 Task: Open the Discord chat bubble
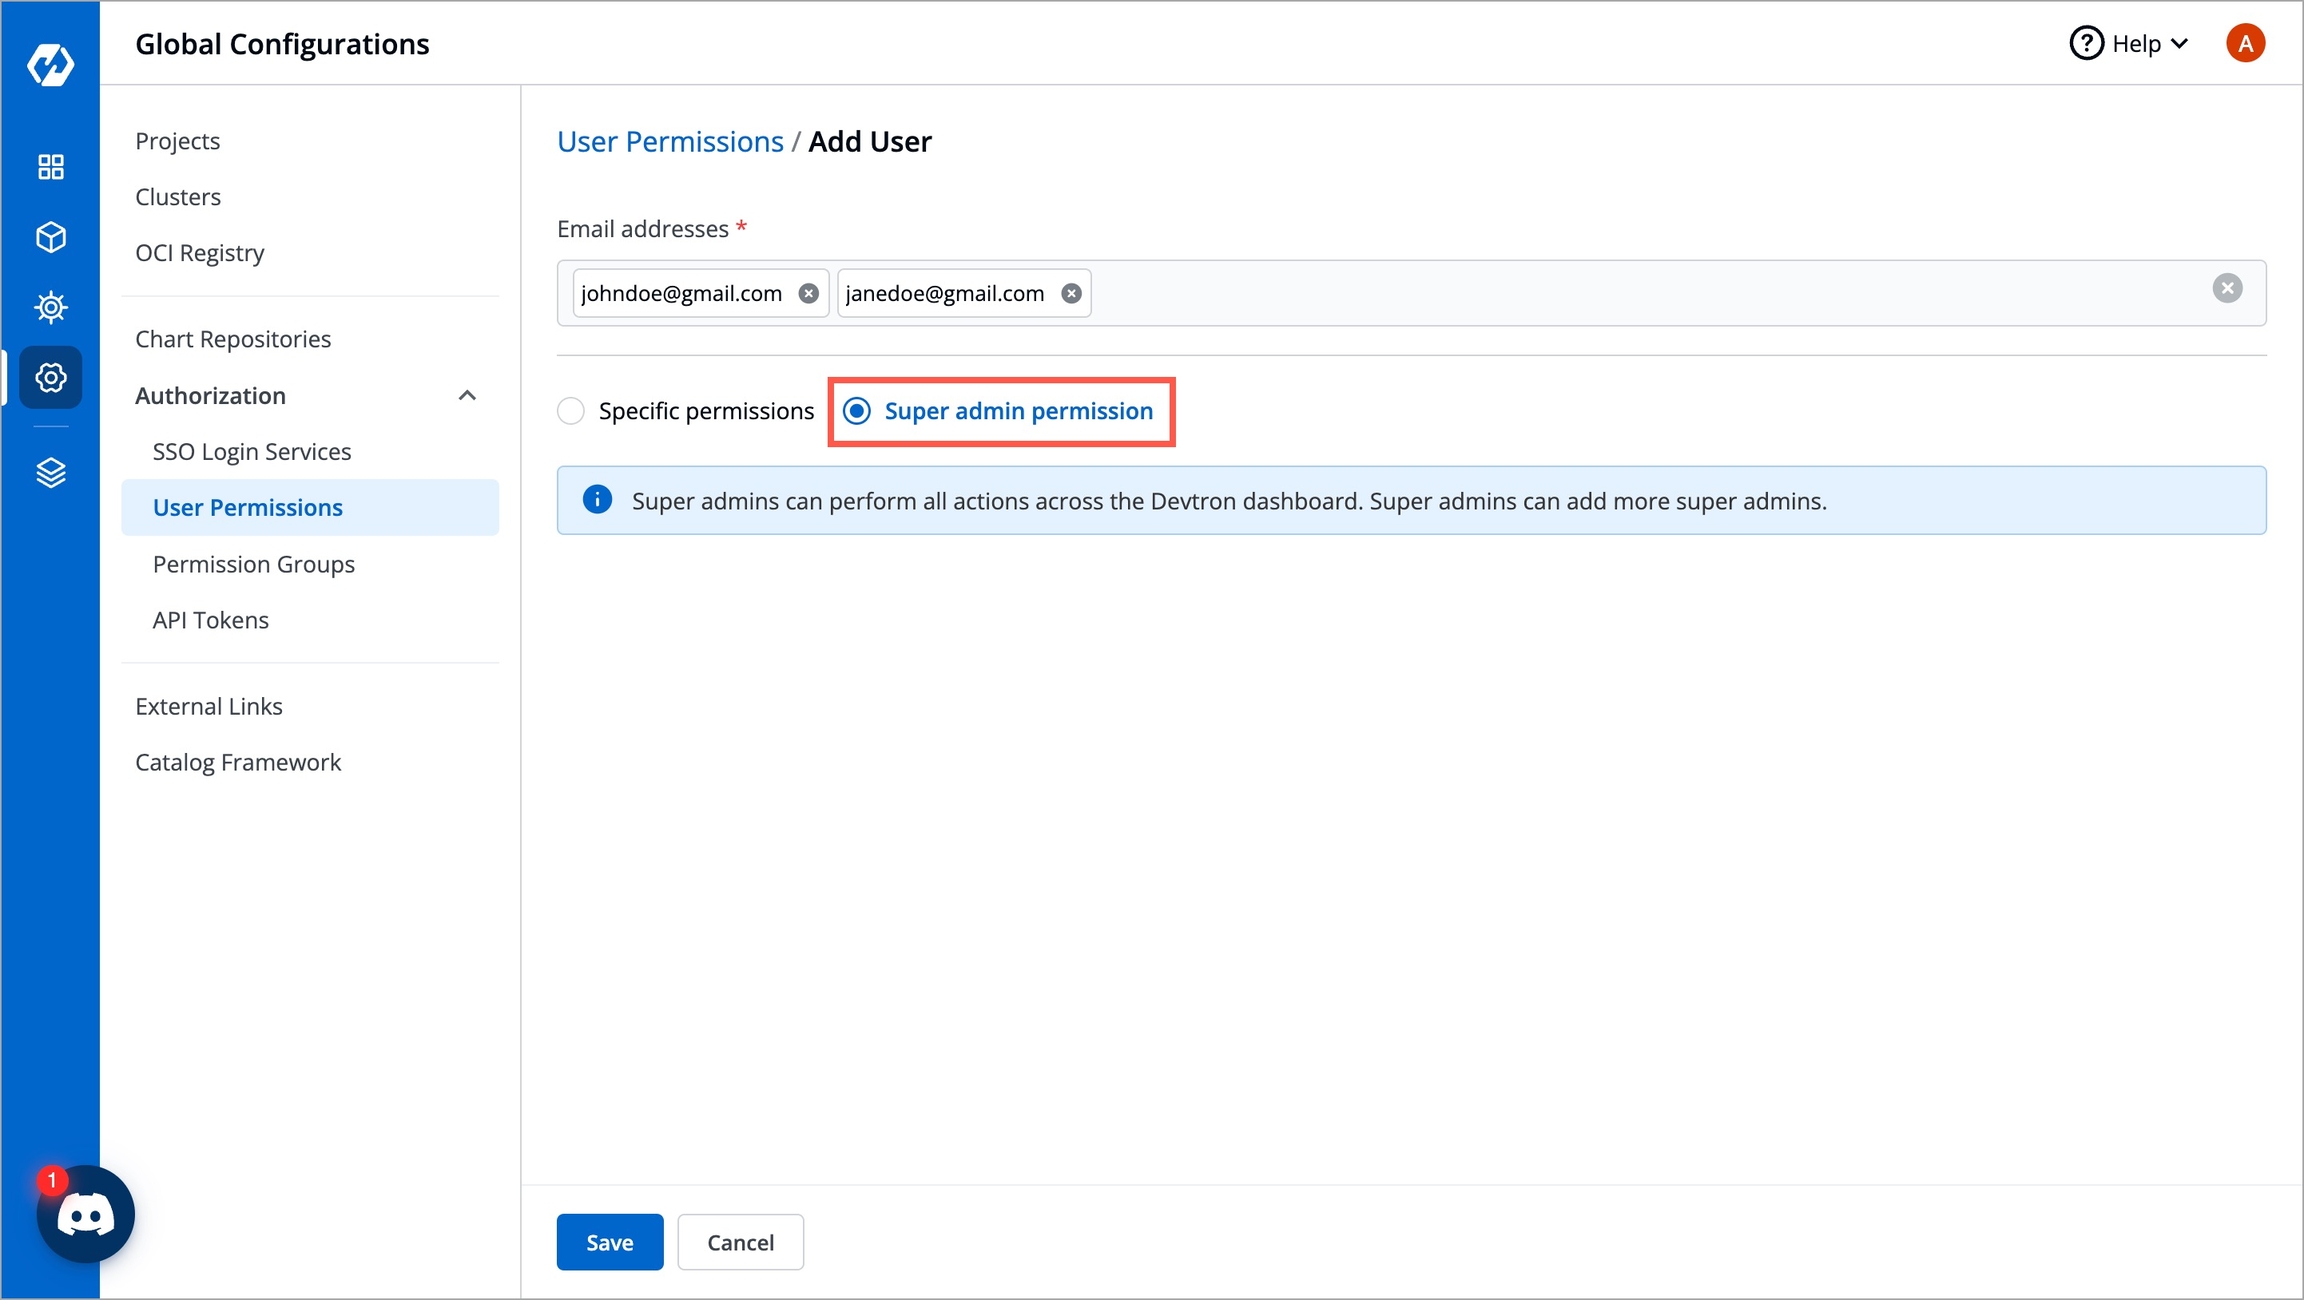(x=86, y=1214)
